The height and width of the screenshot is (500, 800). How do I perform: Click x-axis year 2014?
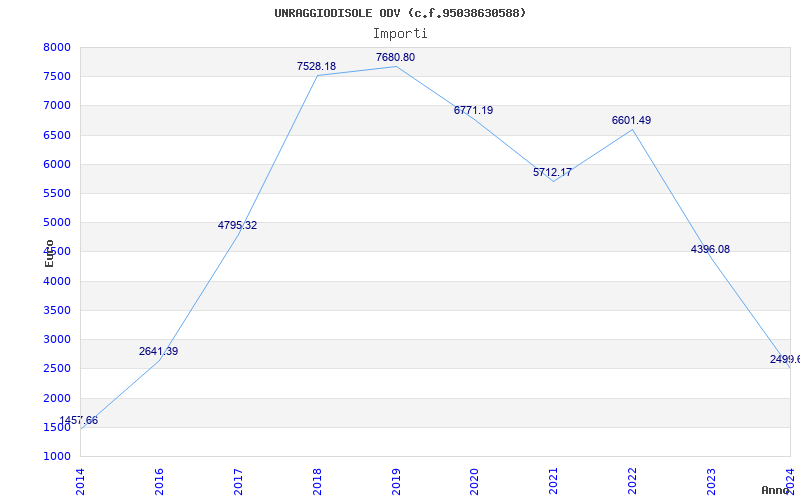pos(80,481)
